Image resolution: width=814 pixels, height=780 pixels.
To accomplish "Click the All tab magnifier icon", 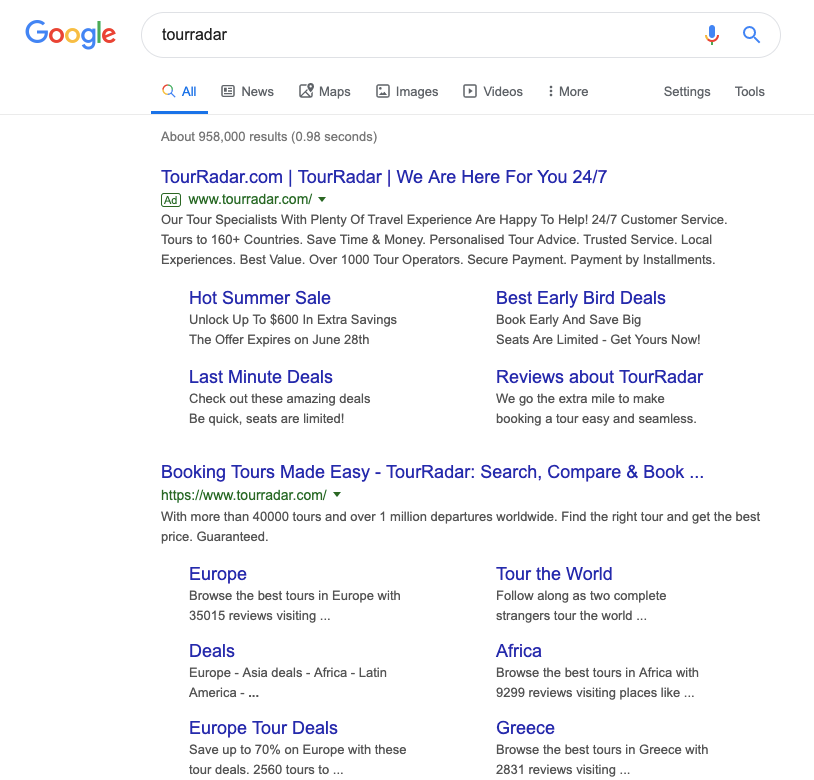I will [168, 91].
